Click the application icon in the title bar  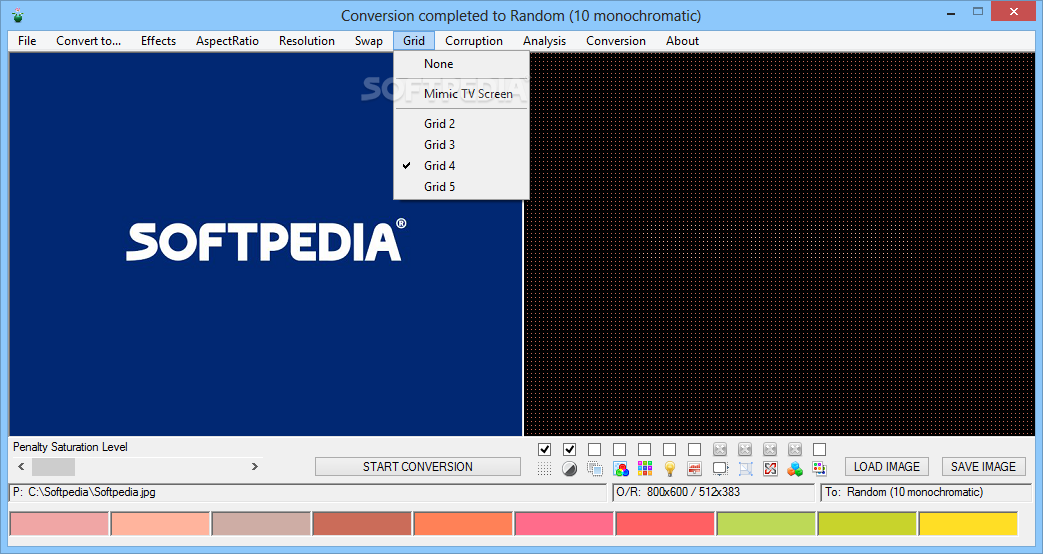18,15
